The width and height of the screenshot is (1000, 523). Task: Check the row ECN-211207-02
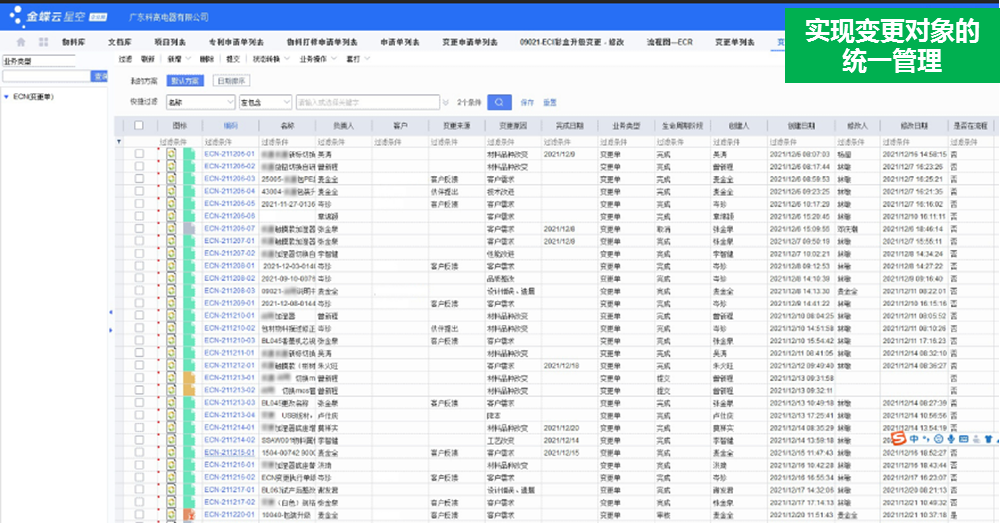pos(139,253)
